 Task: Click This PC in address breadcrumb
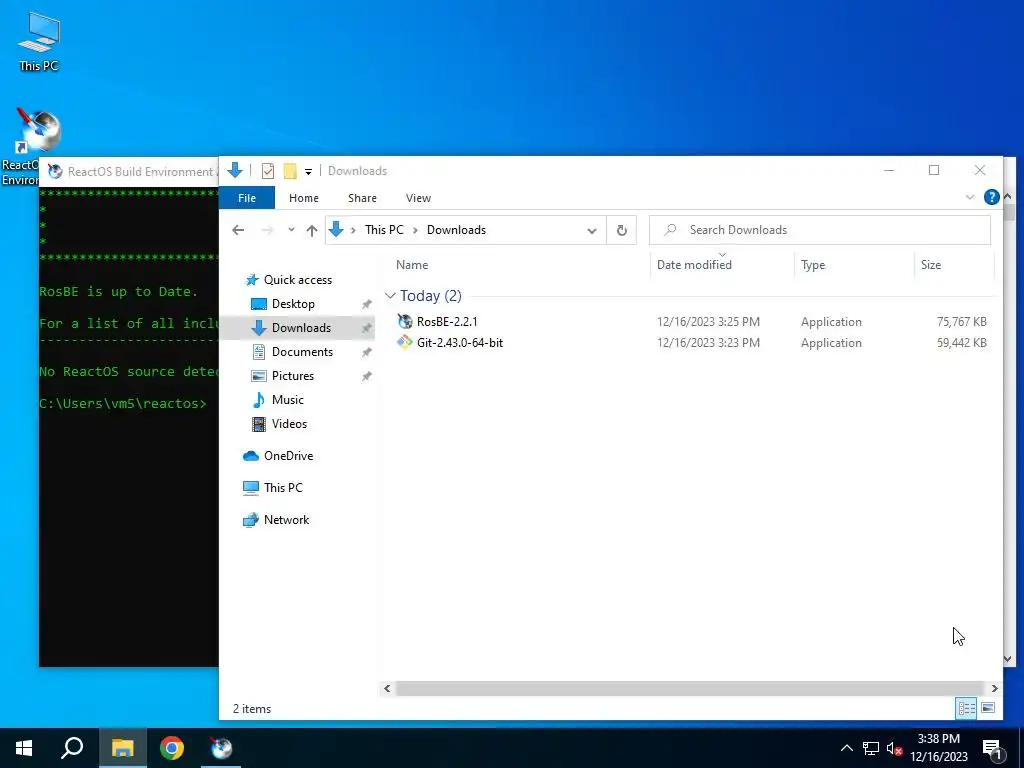coord(384,230)
